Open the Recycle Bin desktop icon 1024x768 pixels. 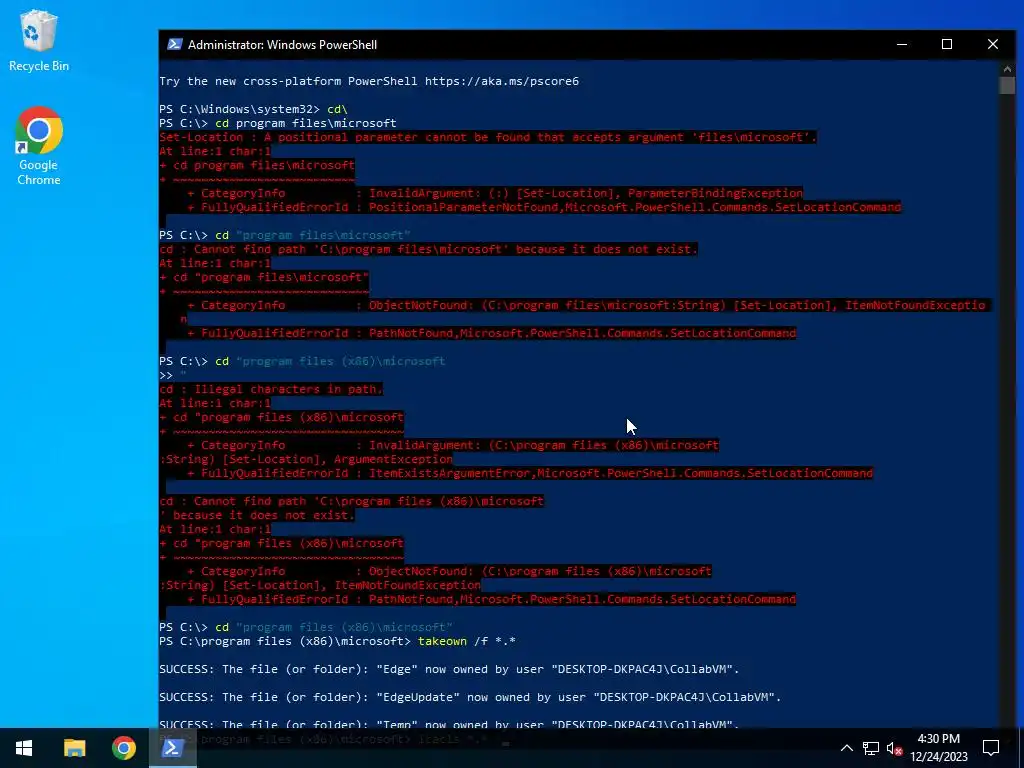[x=39, y=40]
